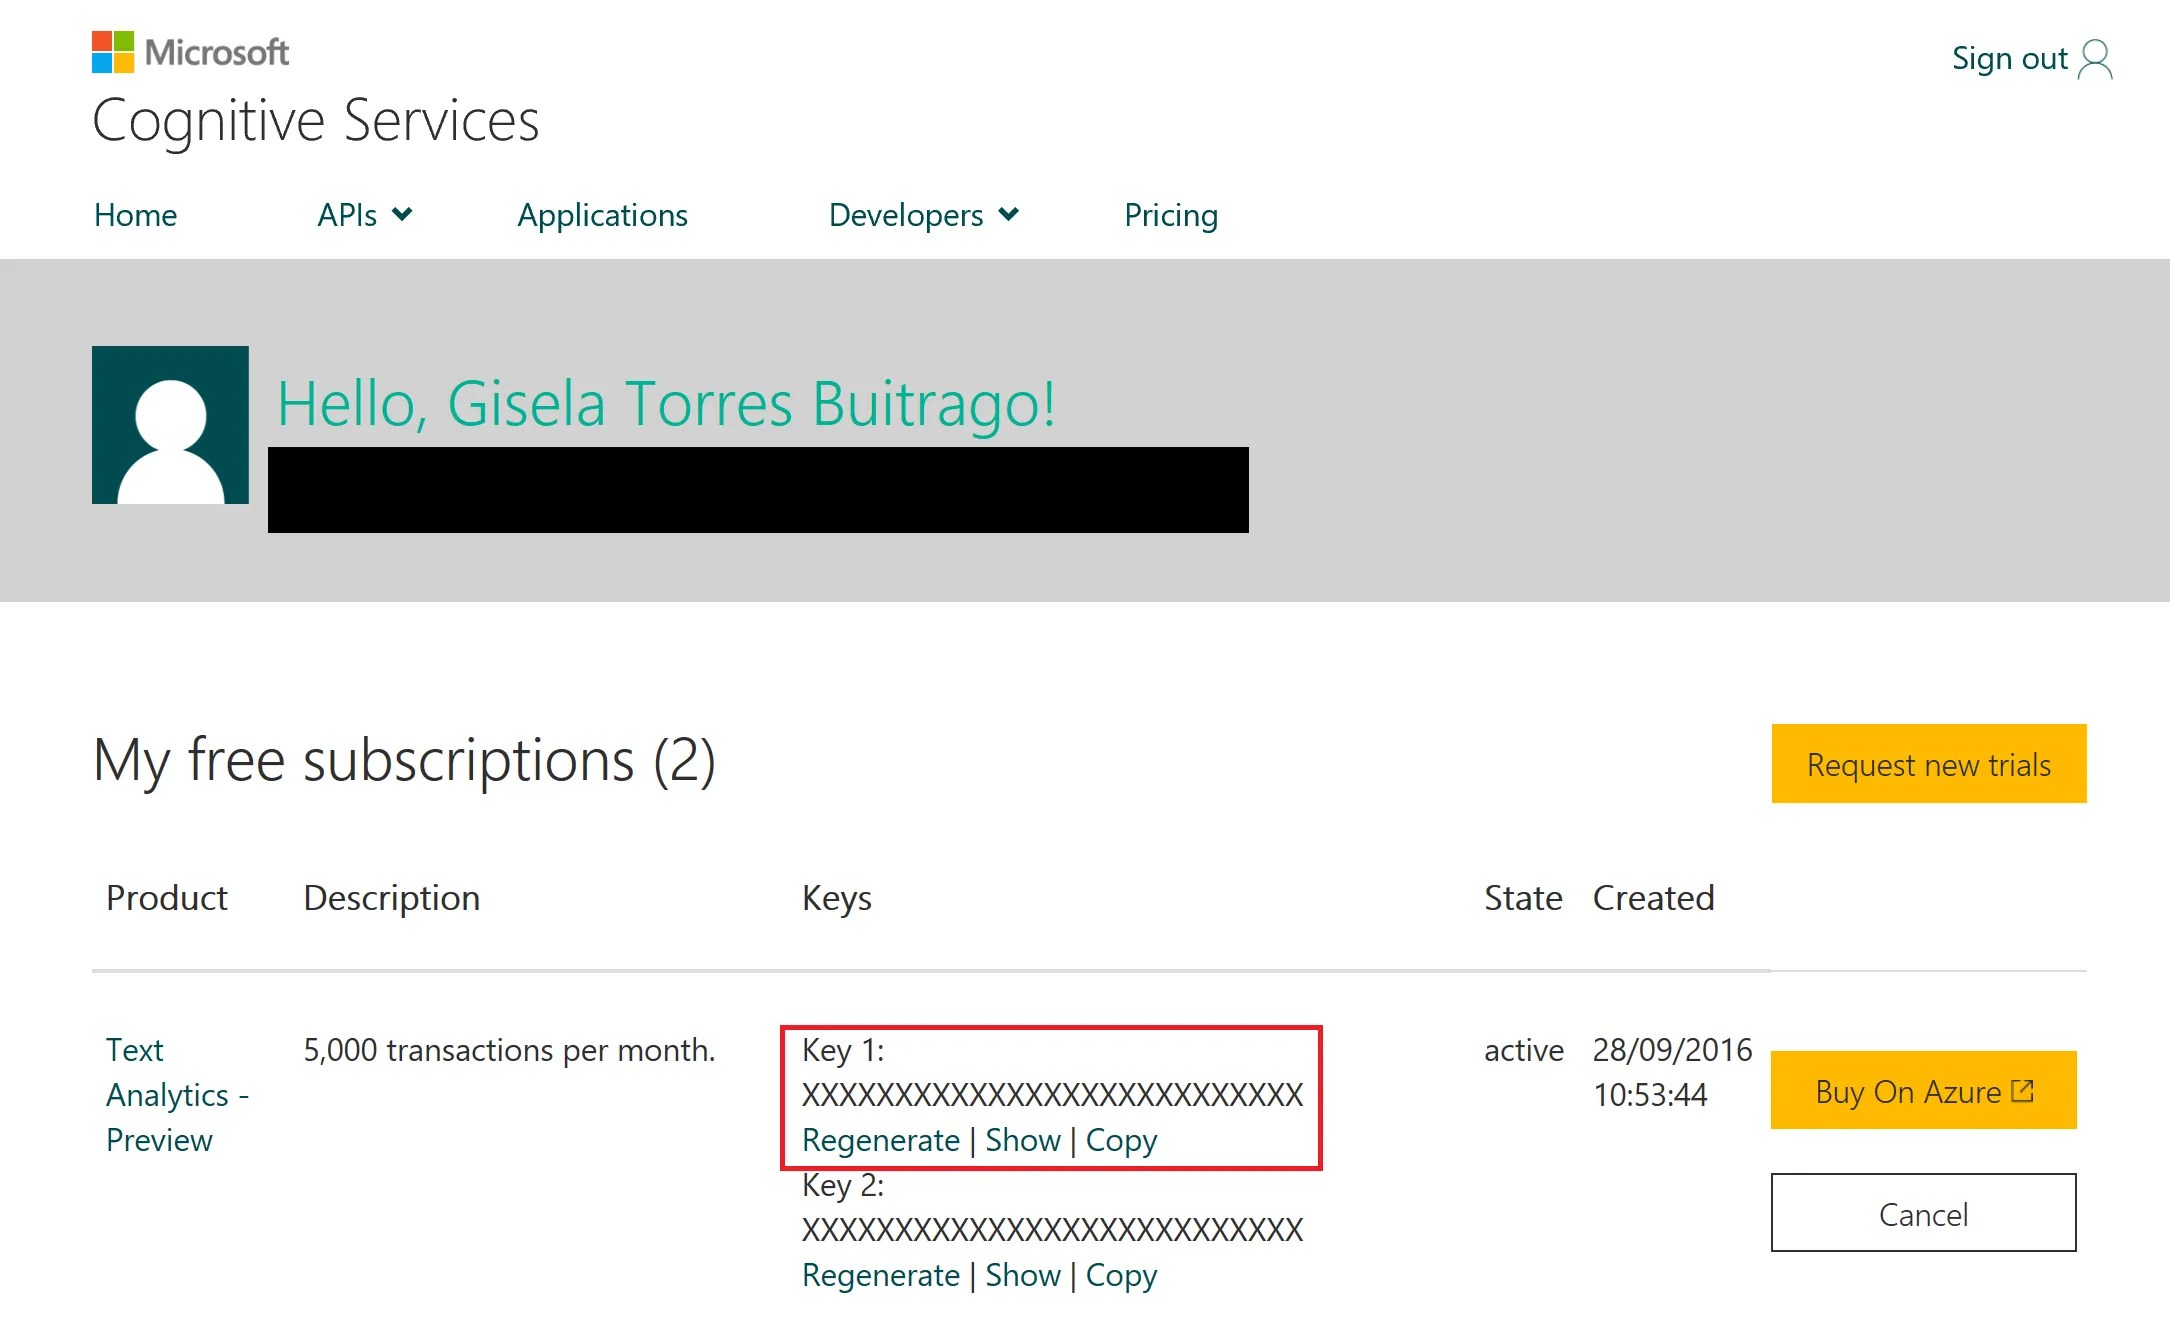
Task: Click the Created column header
Action: 1654,898
